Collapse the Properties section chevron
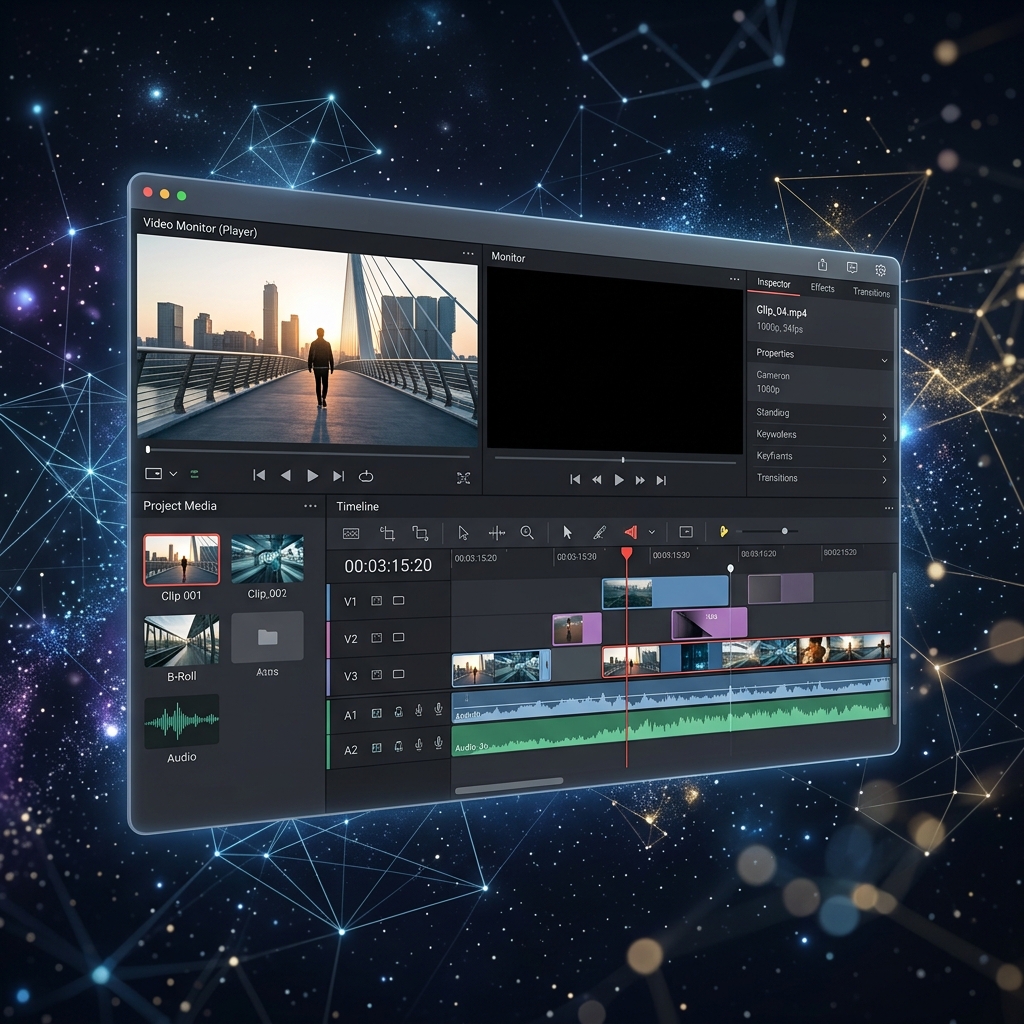 [884, 360]
